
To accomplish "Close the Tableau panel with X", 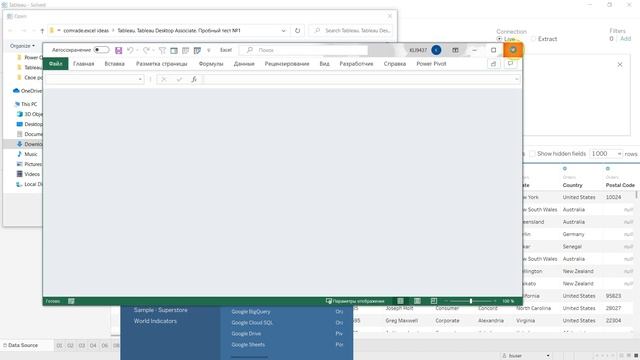I will pyautogui.click(x=620, y=64).
